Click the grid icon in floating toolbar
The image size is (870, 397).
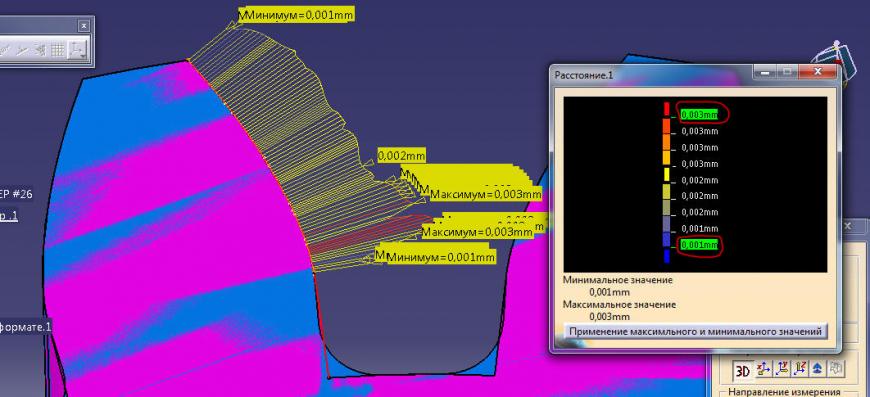(58, 50)
